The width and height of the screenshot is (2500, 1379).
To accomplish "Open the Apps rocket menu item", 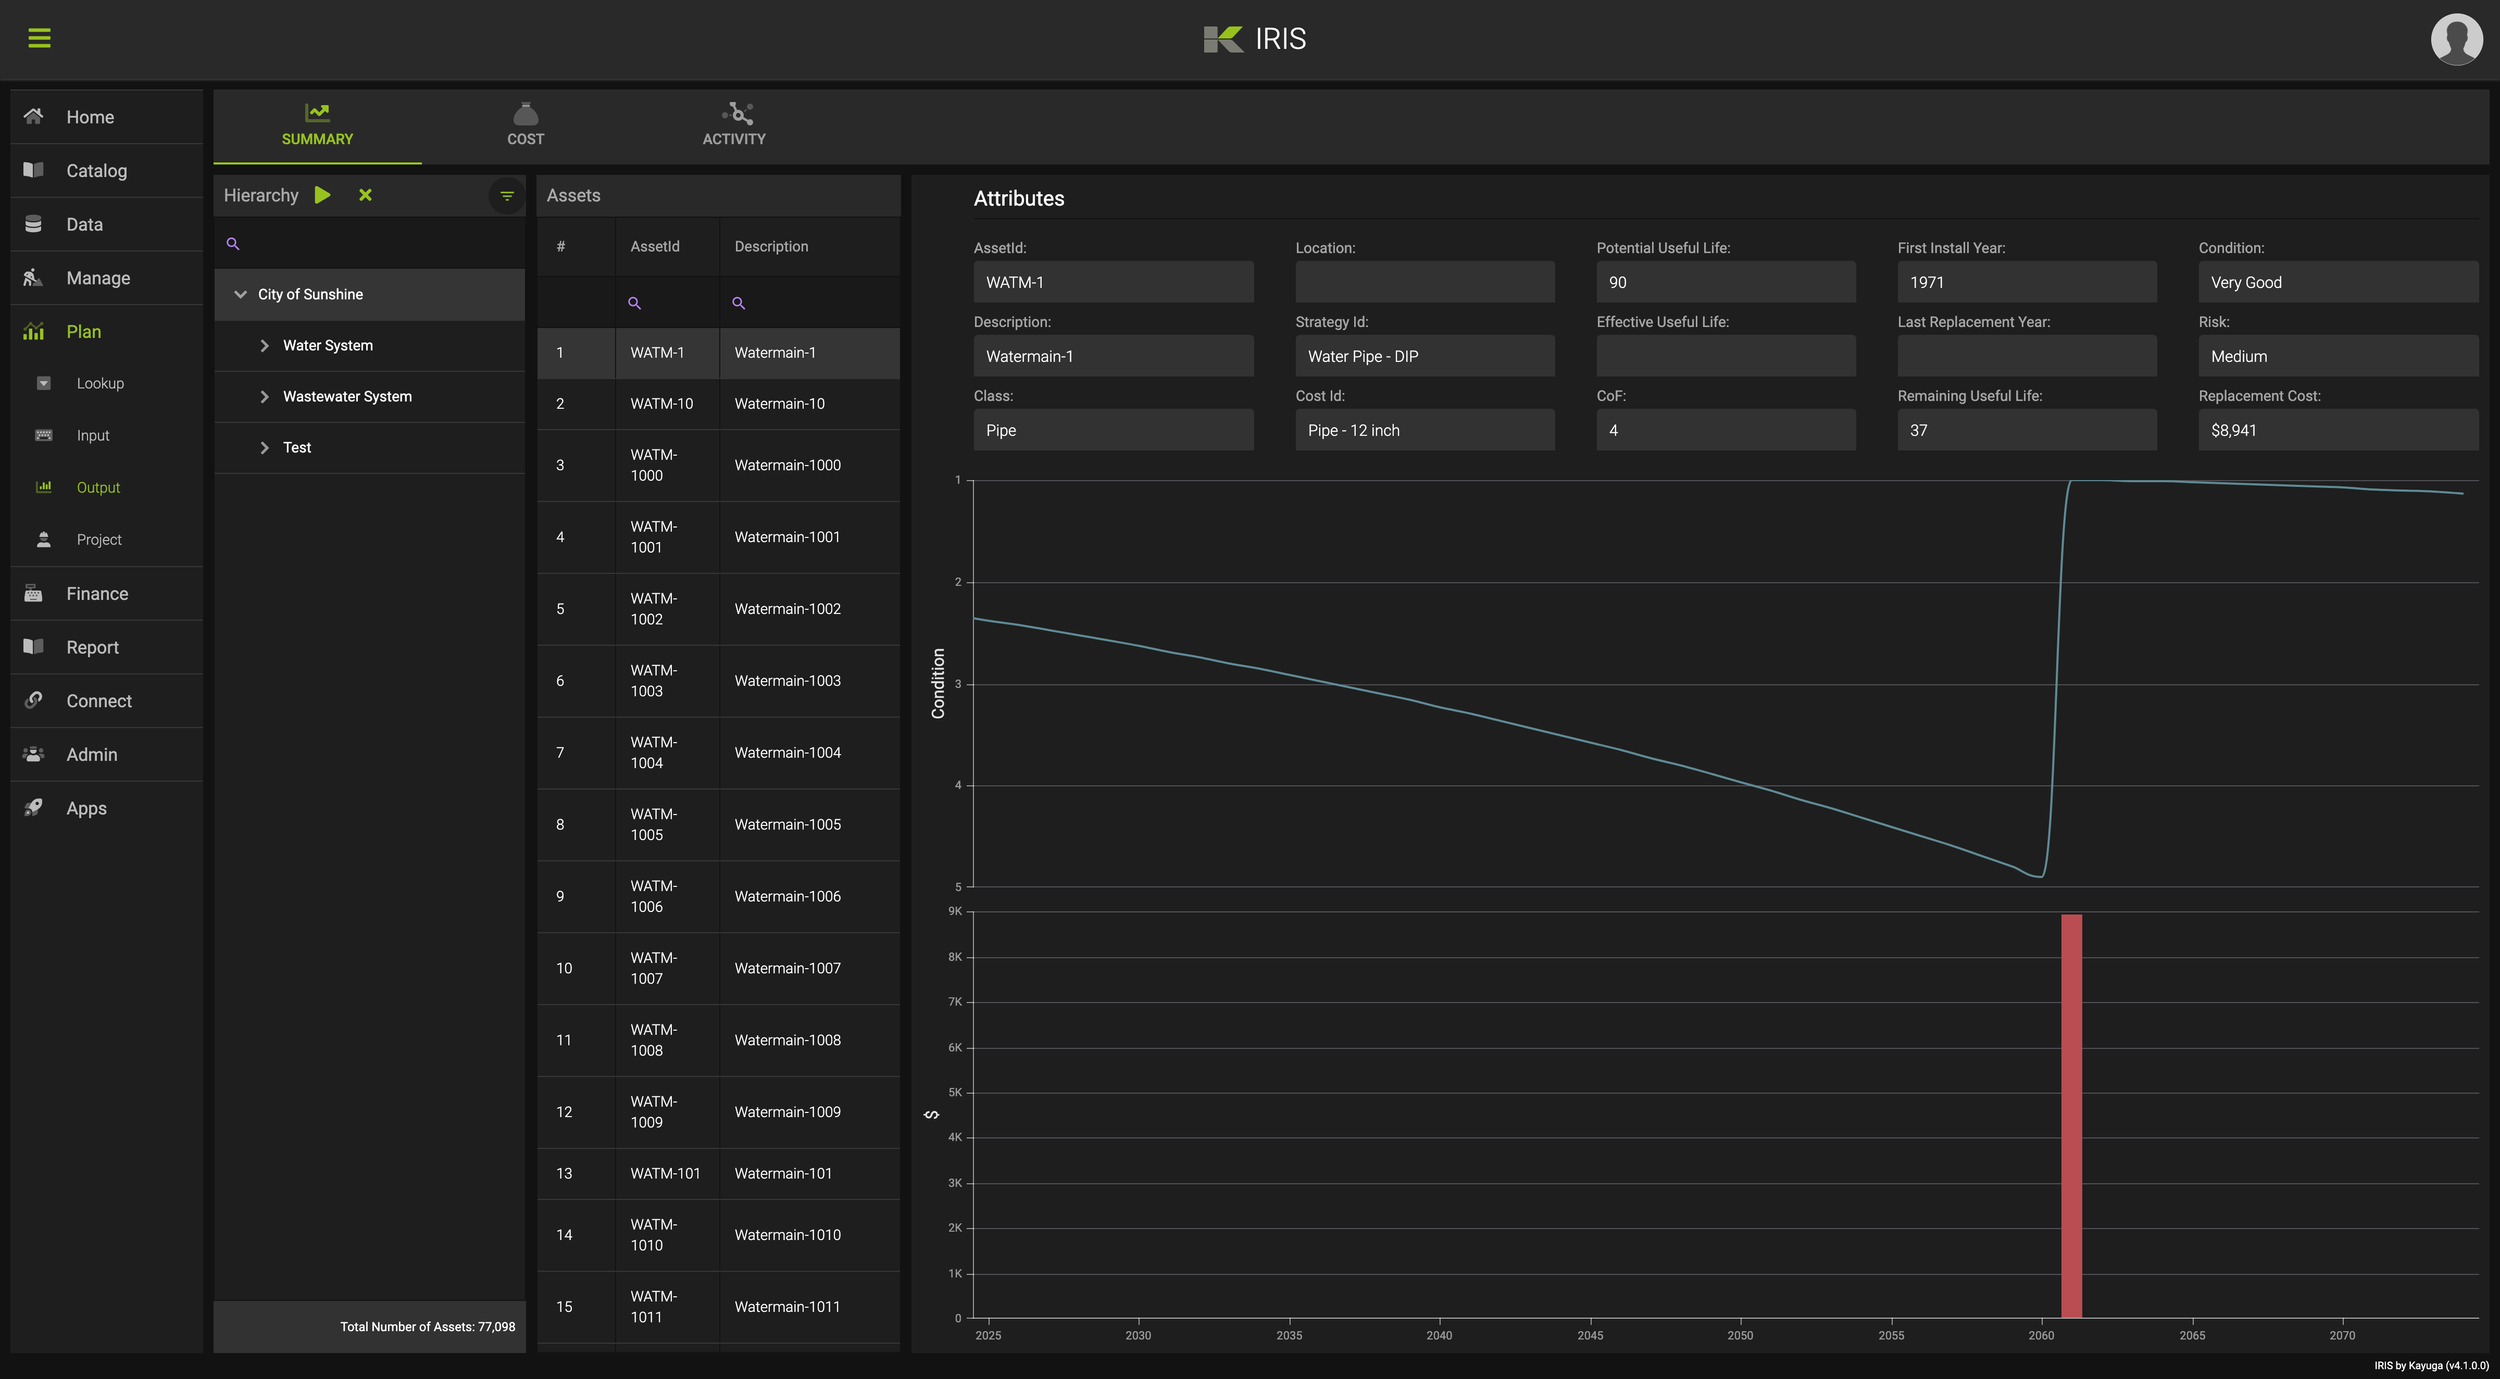I will pyautogui.click(x=86, y=808).
